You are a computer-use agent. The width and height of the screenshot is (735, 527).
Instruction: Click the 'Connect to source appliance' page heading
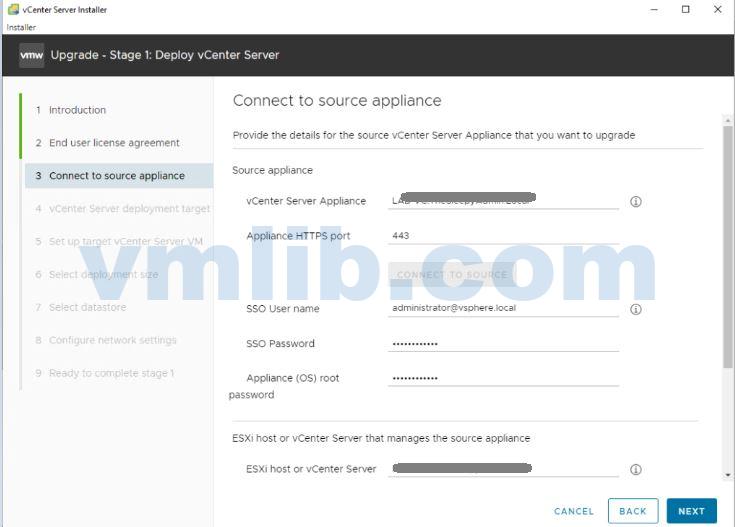click(337, 100)
